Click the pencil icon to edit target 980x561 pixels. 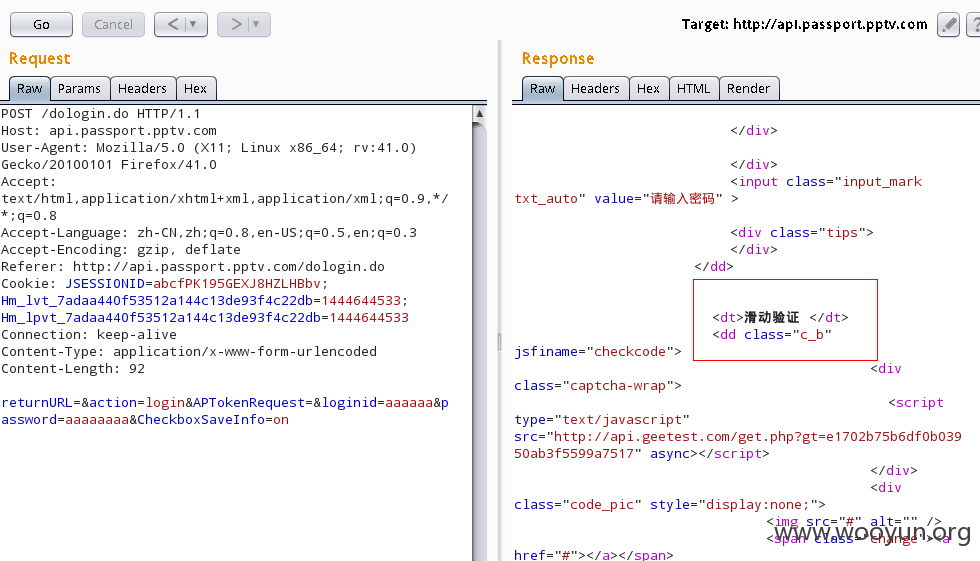click(948, 24)
